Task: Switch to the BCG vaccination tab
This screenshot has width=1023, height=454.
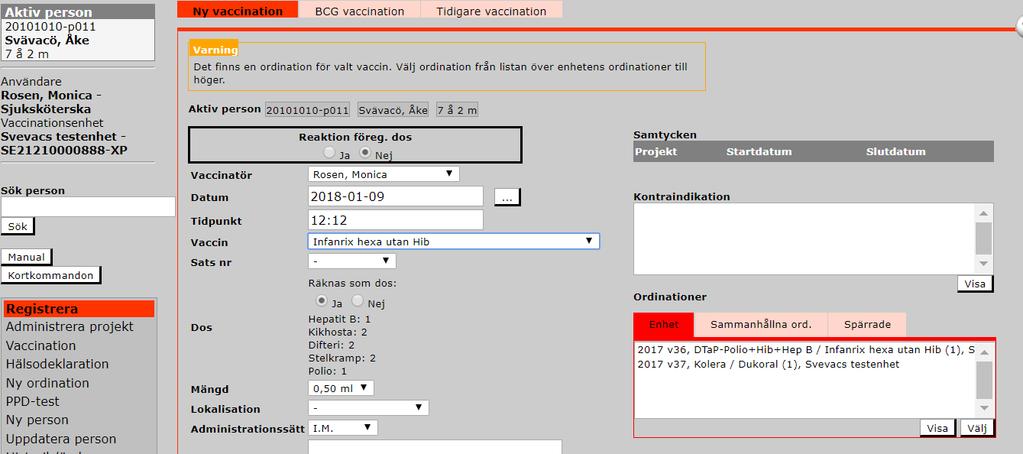Action: (x=359, y=11)
